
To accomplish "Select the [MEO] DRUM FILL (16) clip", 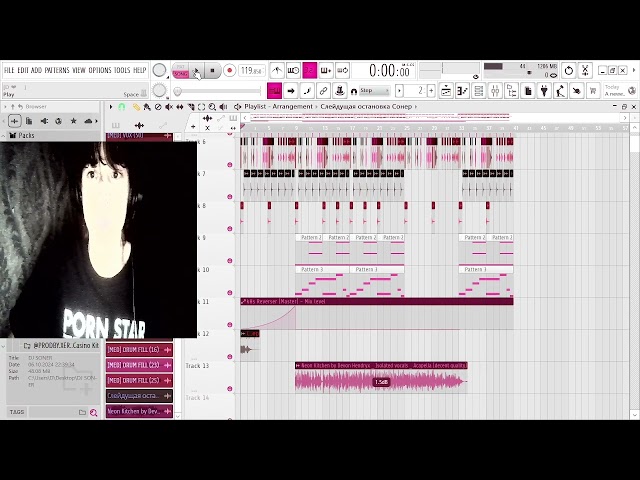I will pyautogui.click(x=139, y=350).
